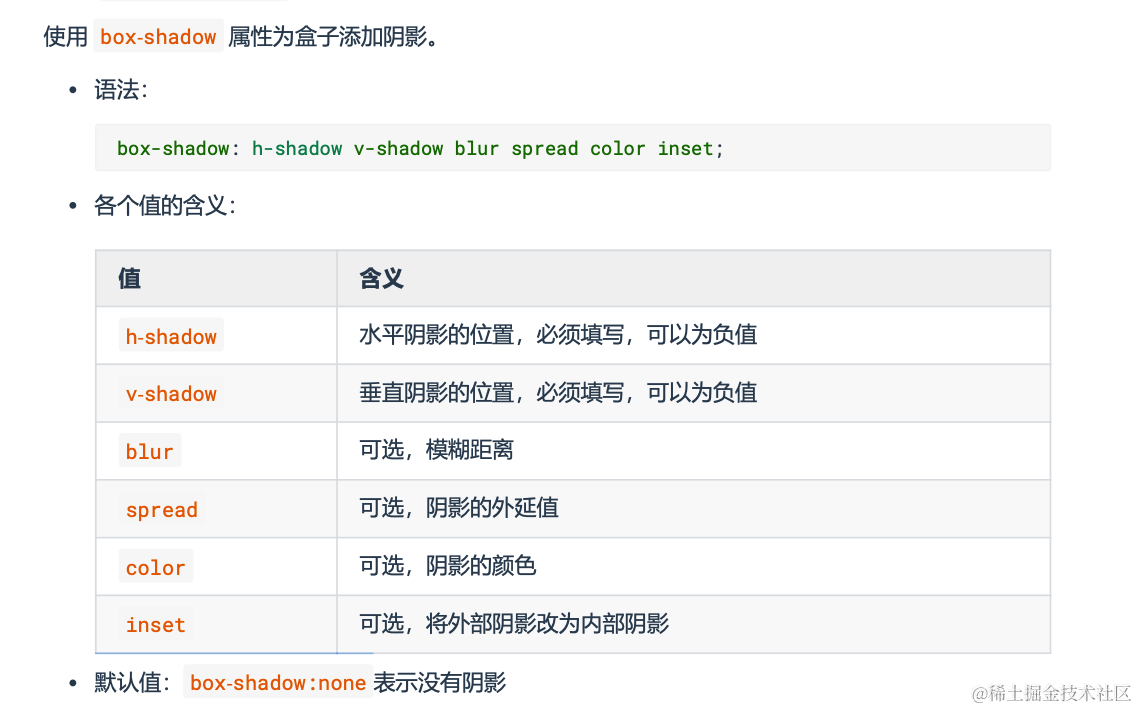The height and width of the screenshot is (710, 1138).
Task: Click the h-shadow code tag in table
Action: coord(171,336)
